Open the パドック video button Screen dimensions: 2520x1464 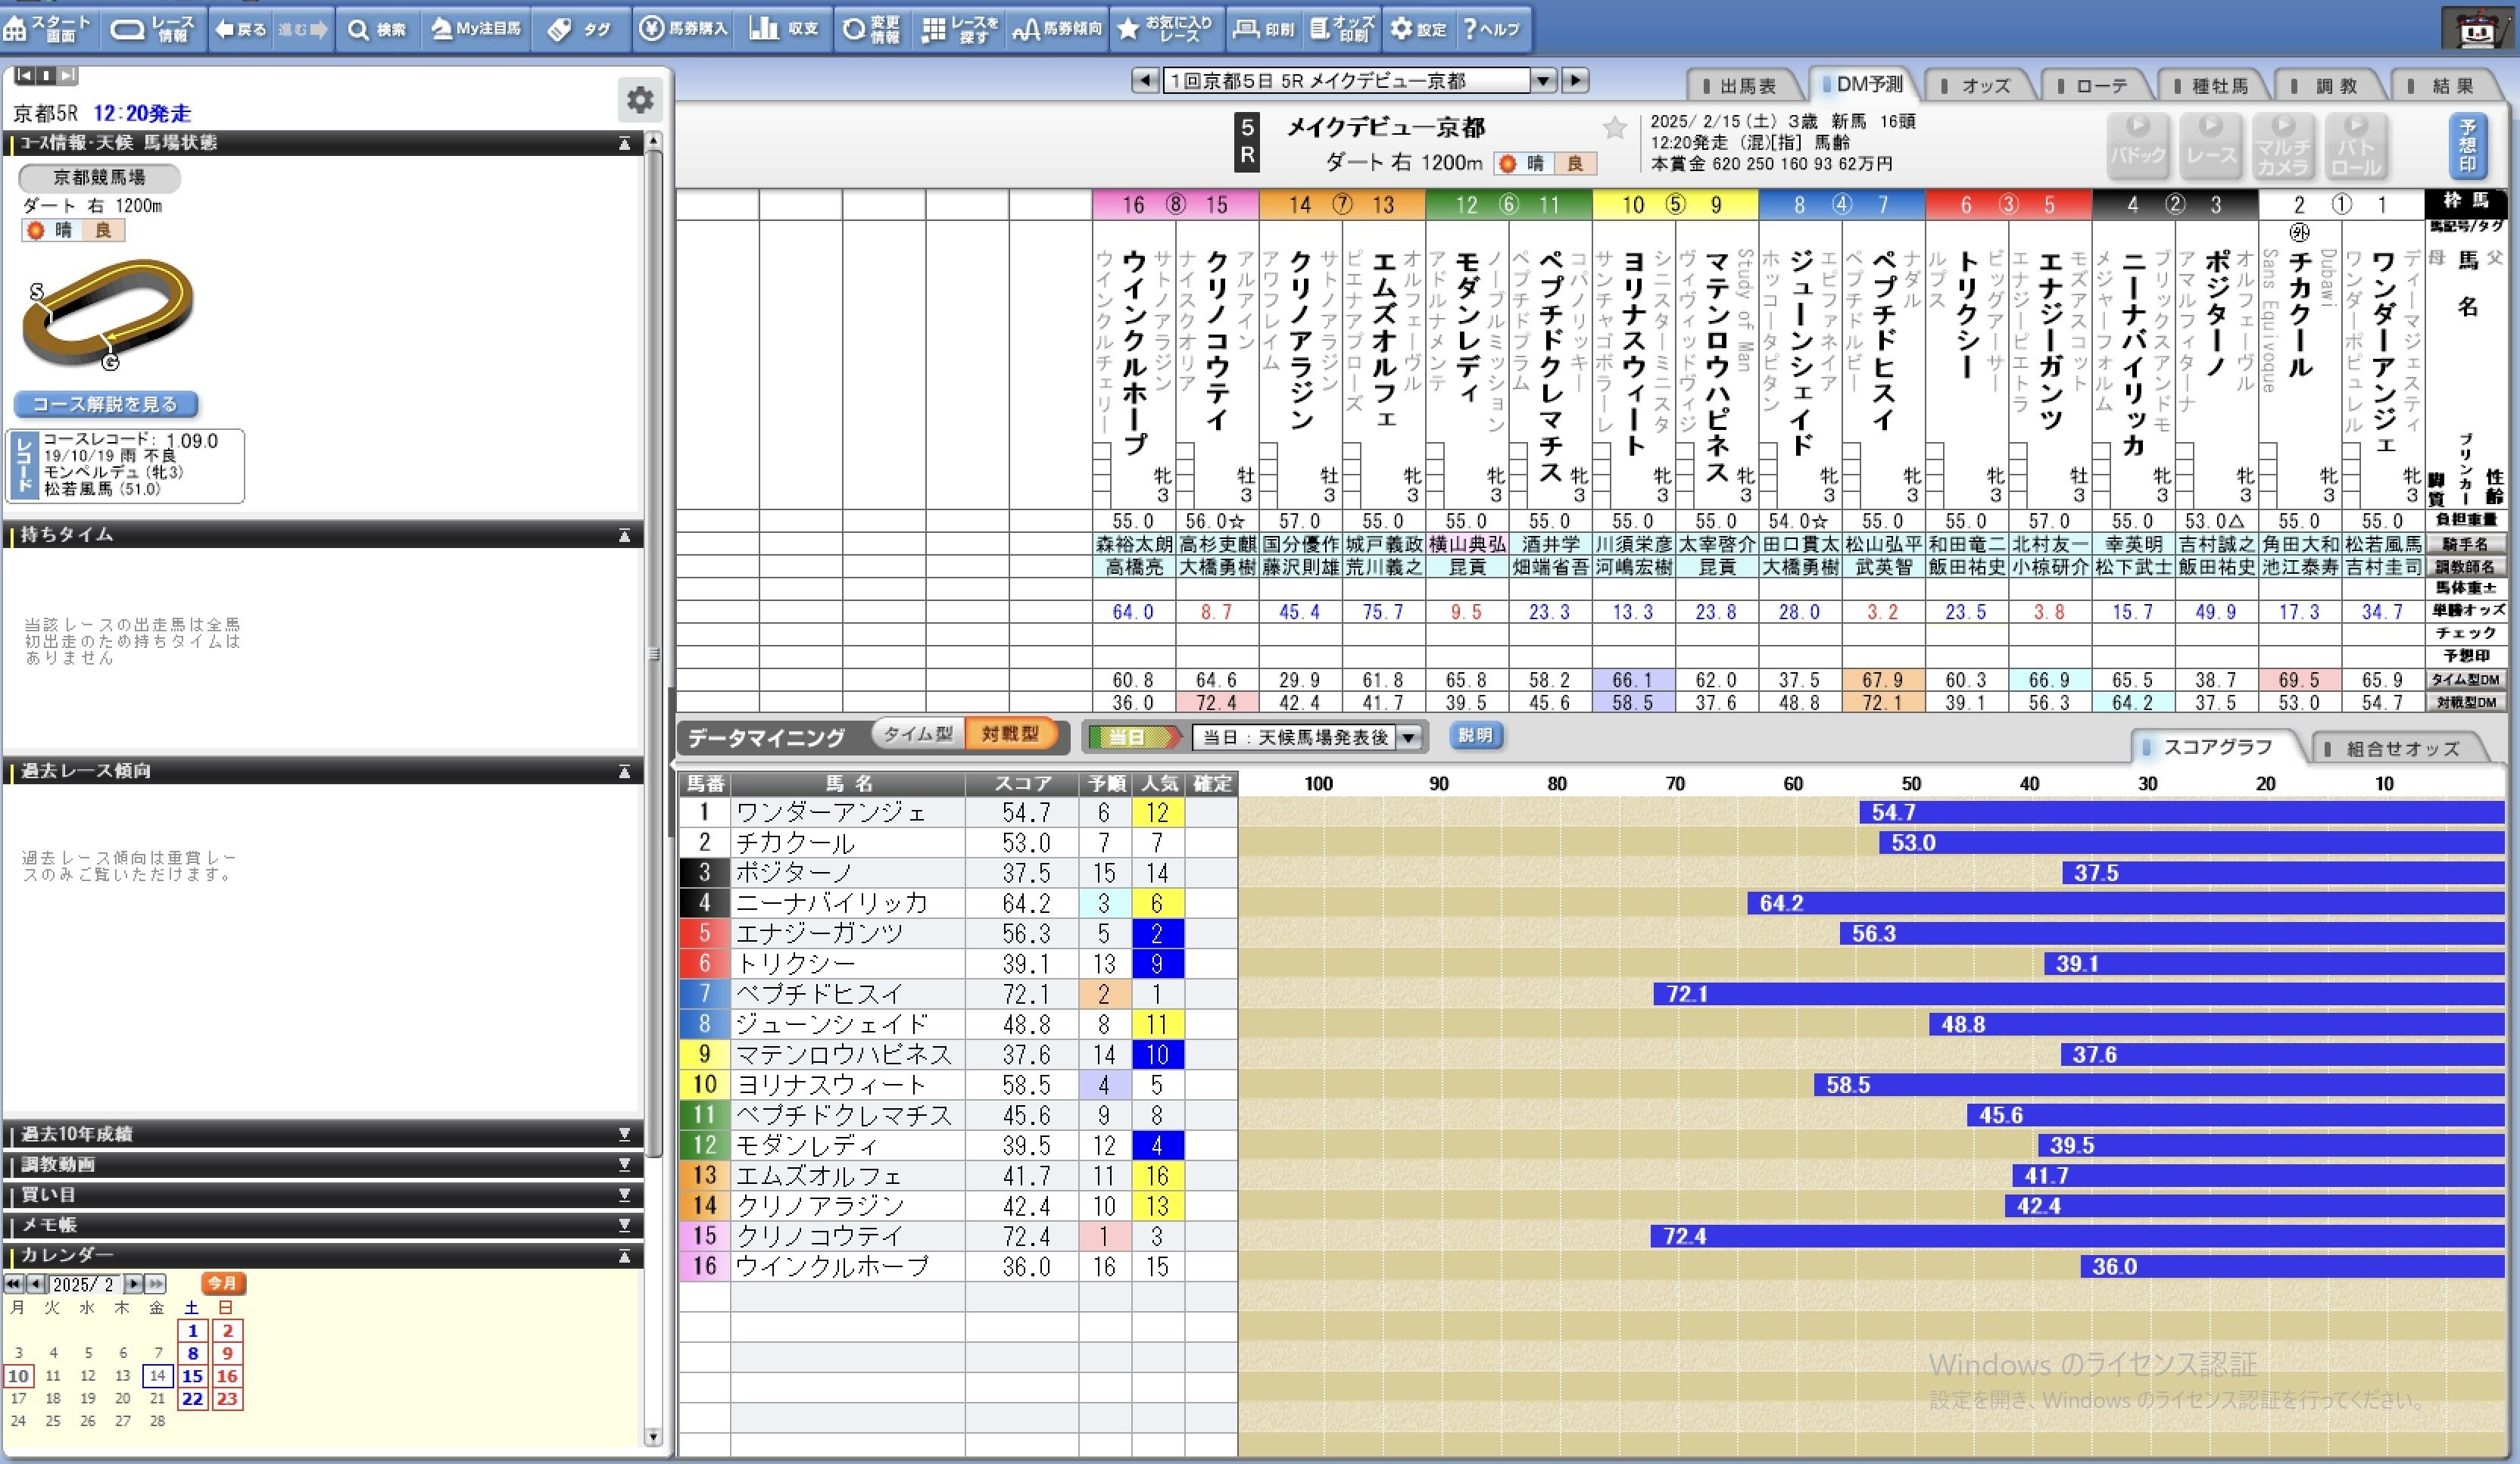(2137, 145)
